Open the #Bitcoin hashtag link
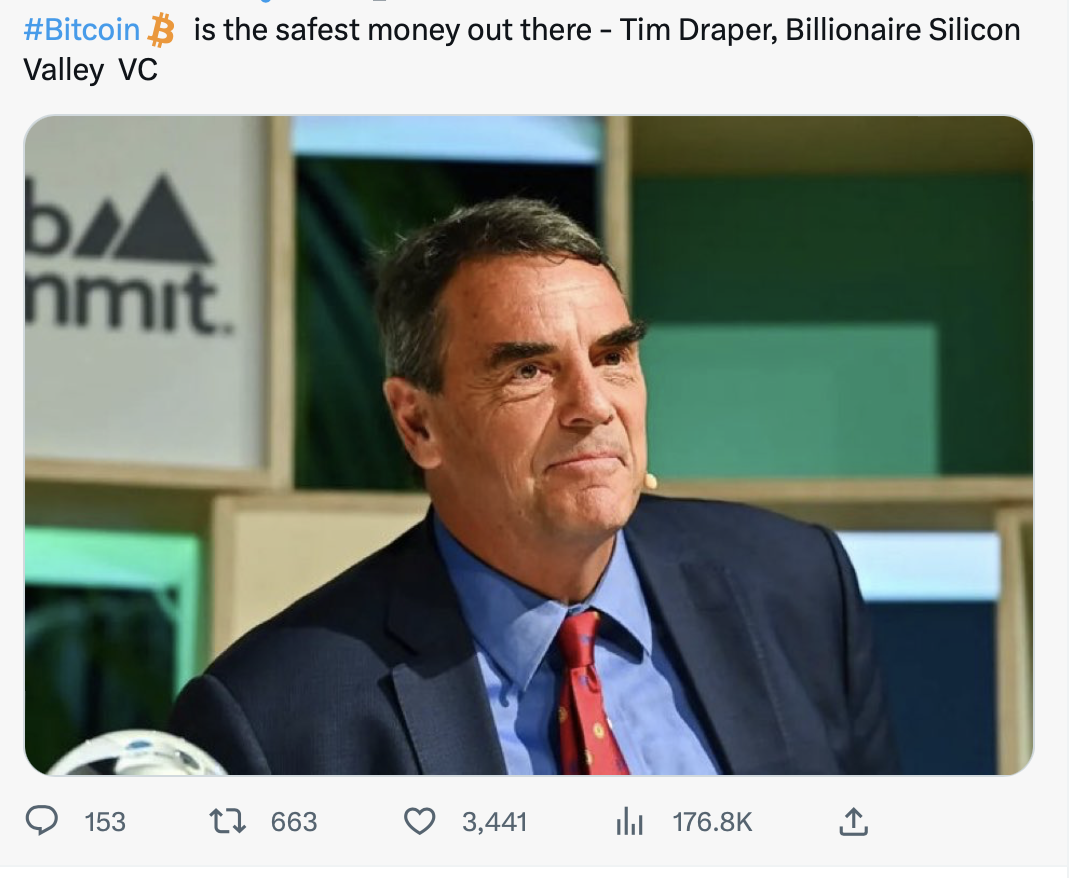This screenshot has width=1076, height=878. coord(81,31)
